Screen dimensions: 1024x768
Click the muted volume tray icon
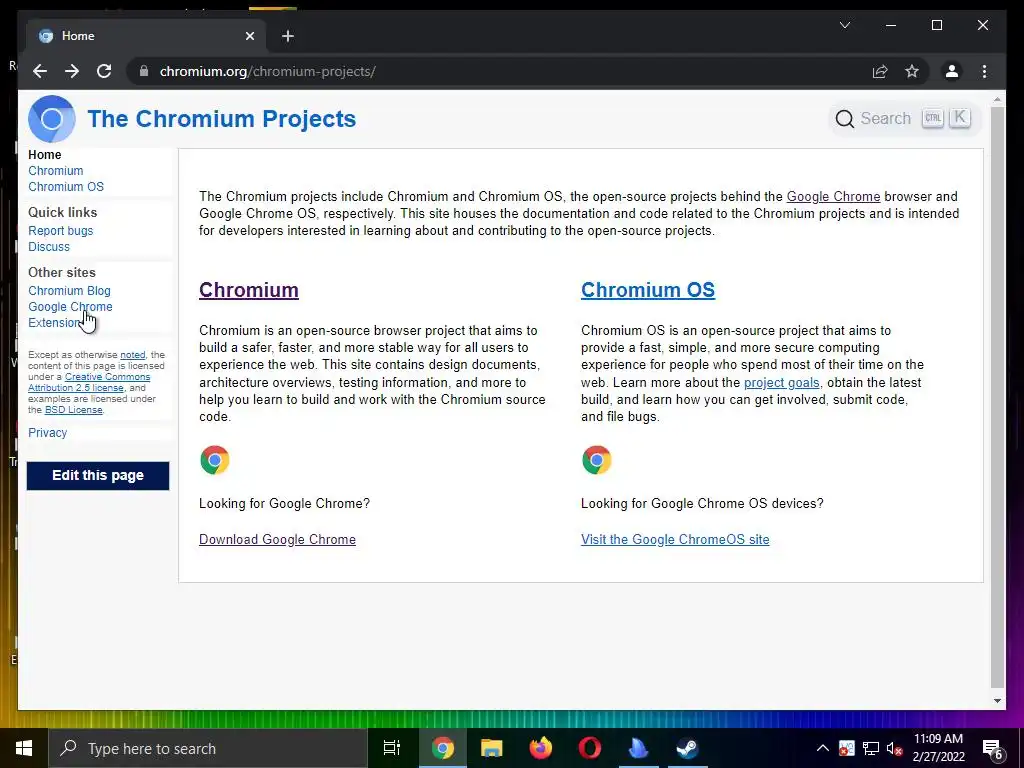click(894, 748)
